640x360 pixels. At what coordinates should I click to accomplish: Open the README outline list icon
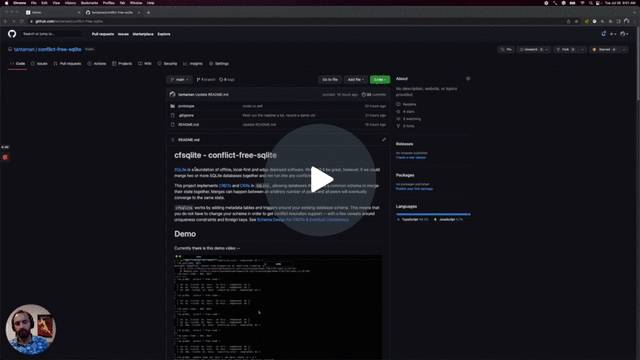pos(173,140)
